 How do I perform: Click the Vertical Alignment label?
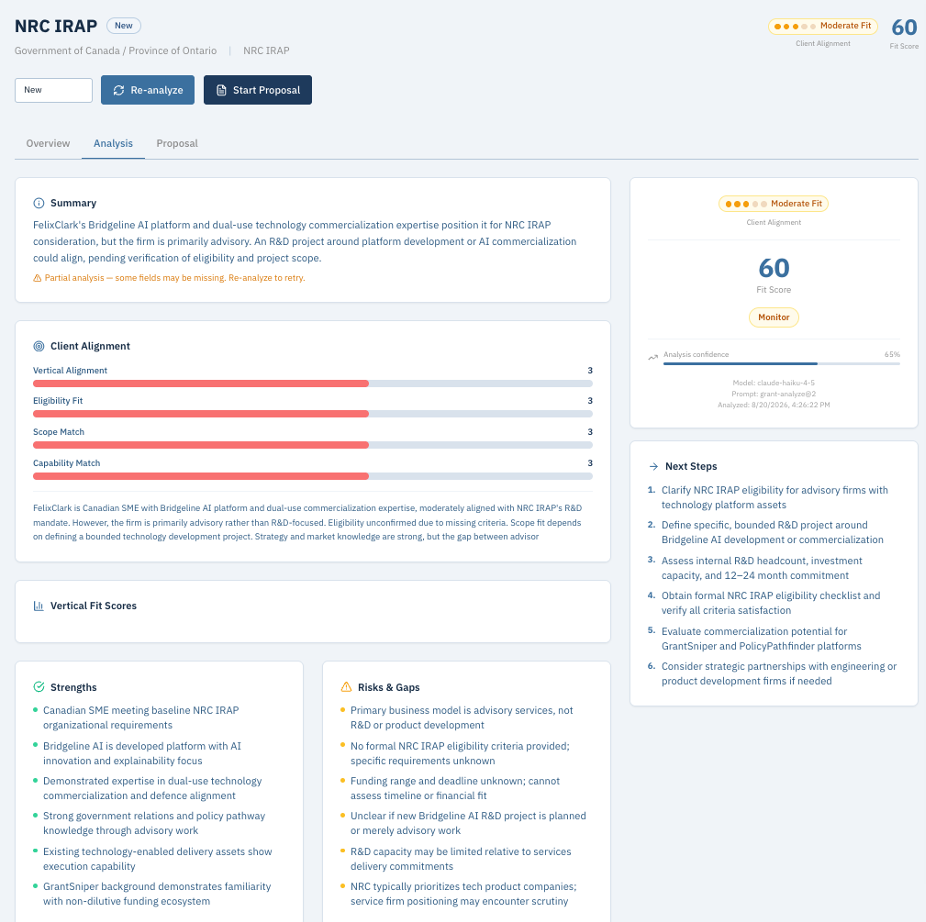click(x=70, y=370)
